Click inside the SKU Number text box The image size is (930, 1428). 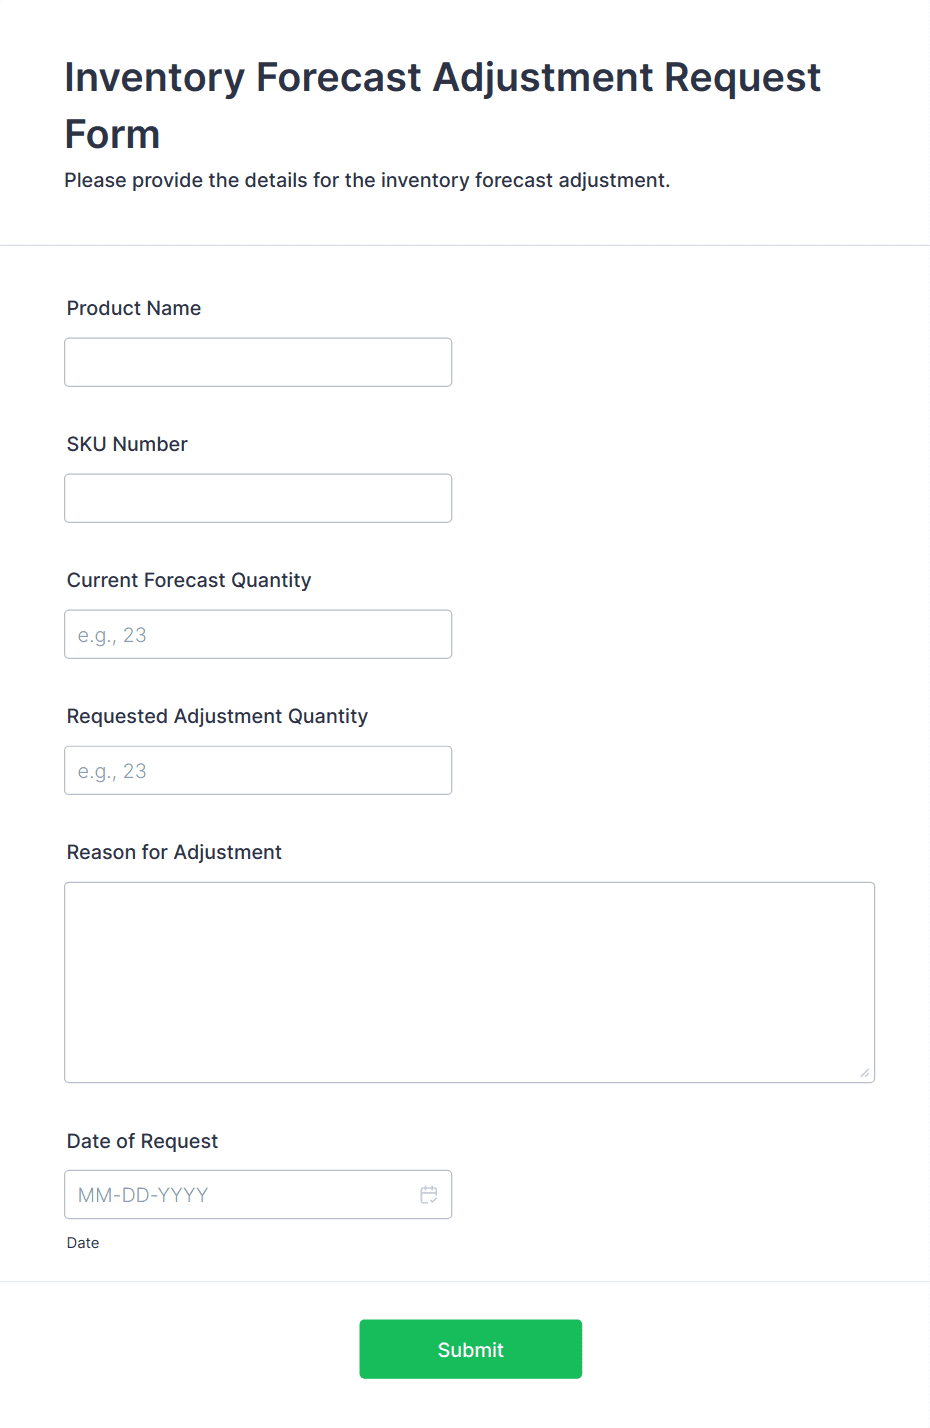tap(257, 498)
